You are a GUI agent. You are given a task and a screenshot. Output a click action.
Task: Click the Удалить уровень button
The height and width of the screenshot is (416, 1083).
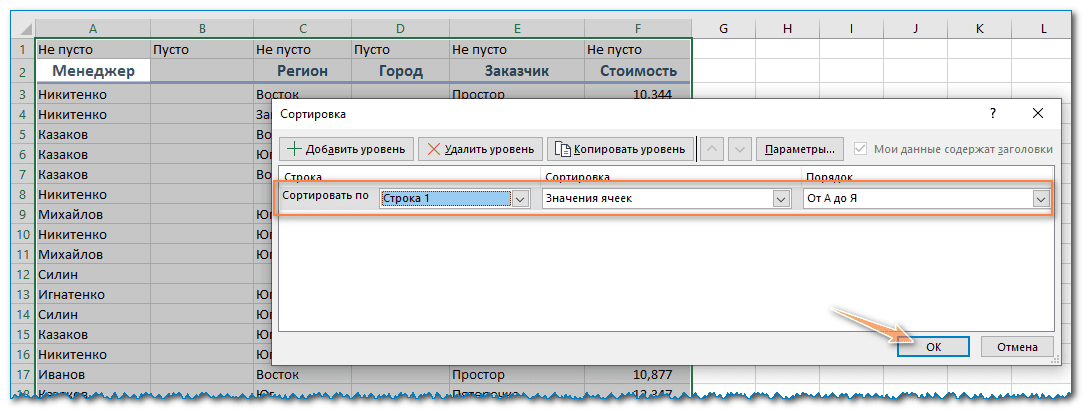(x=480, y=149)
